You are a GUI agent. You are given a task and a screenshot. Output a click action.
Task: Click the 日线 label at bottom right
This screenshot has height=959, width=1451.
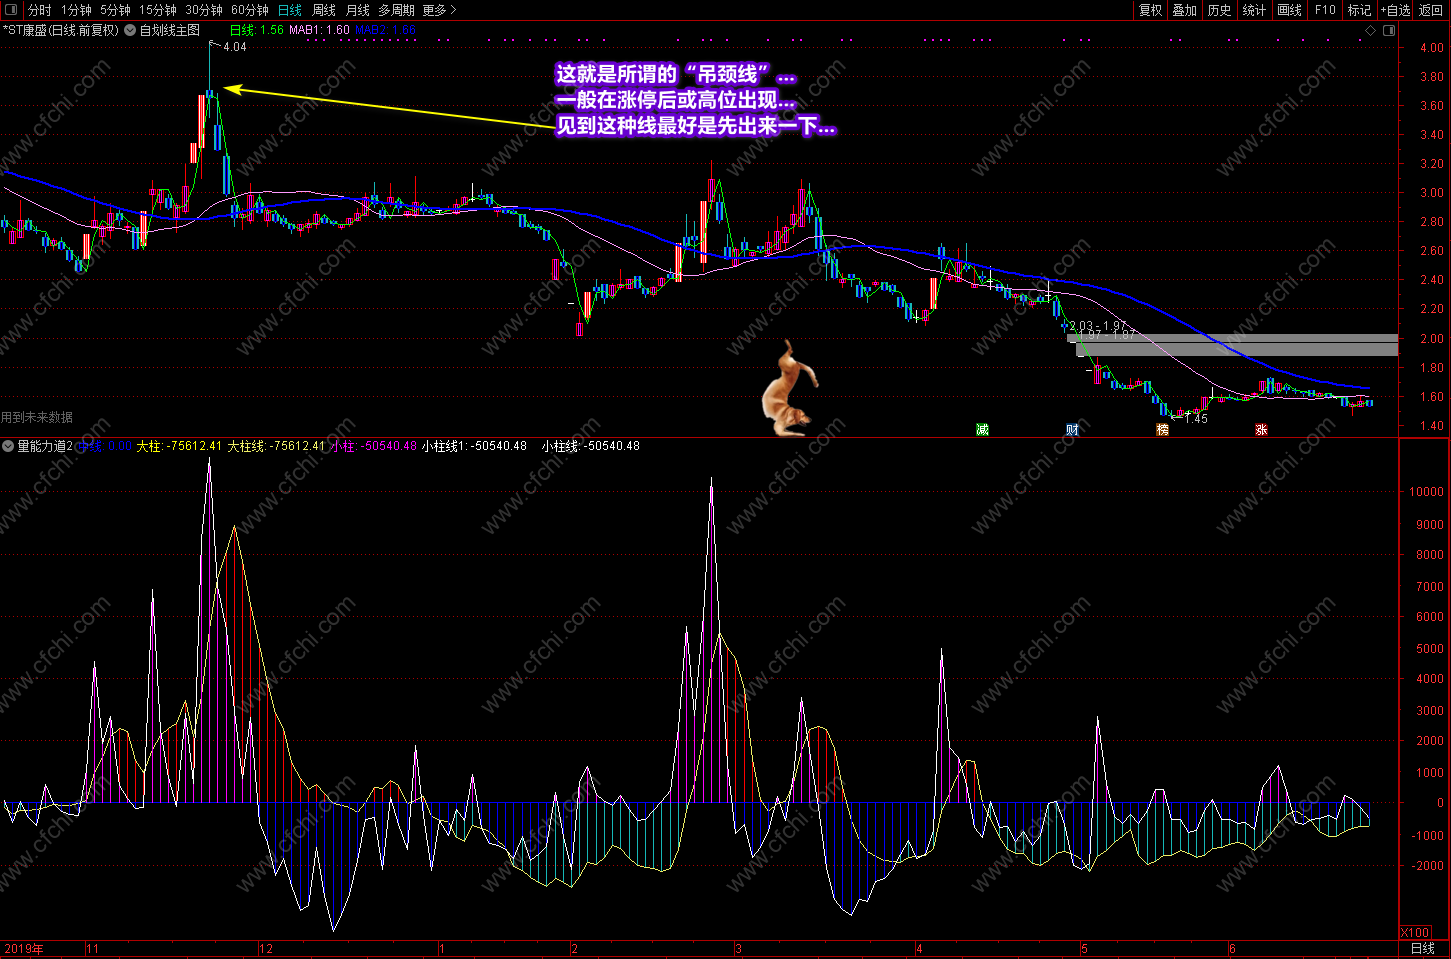pos(1422,948)
